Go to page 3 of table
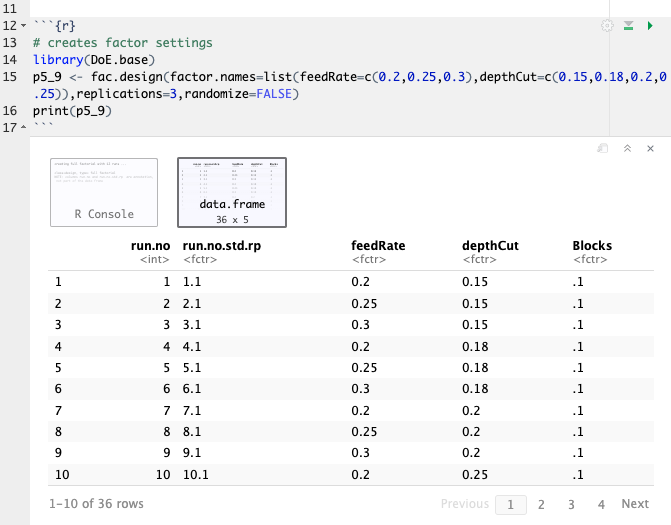Image resolution: width=671 pixels, height=525 pixels. click(x=571, y=504)
